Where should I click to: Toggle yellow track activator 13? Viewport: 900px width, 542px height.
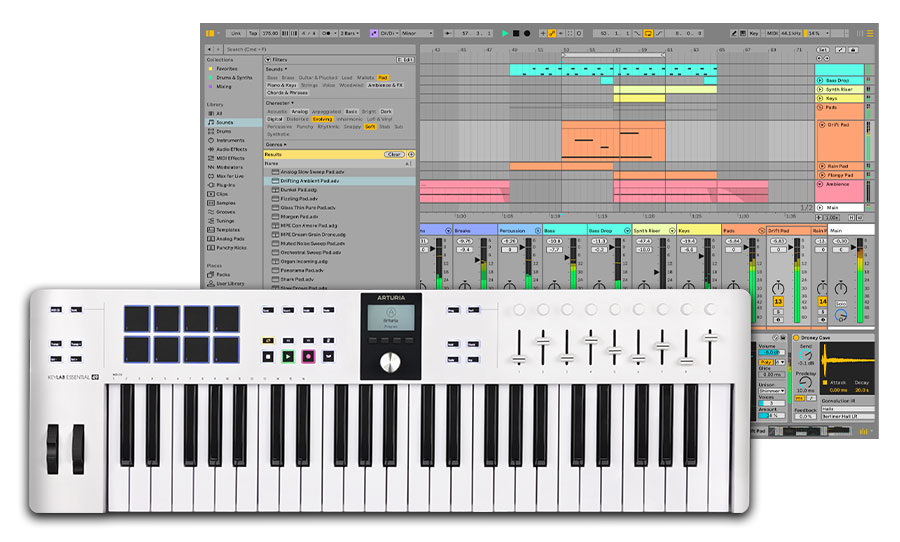(x=778, y=301)
